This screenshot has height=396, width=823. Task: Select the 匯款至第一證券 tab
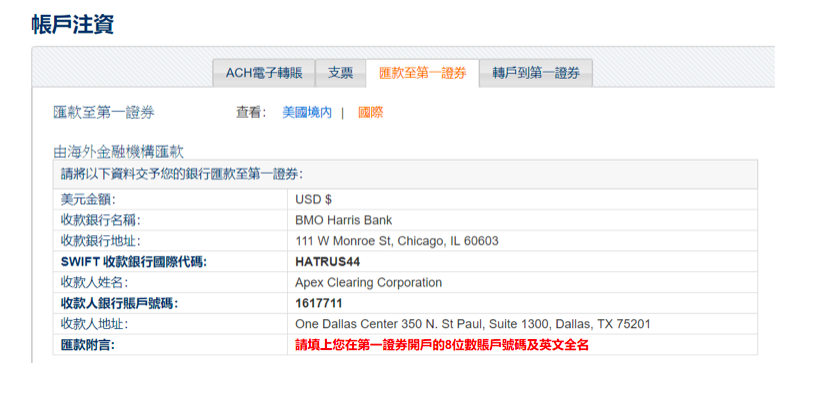423,73
